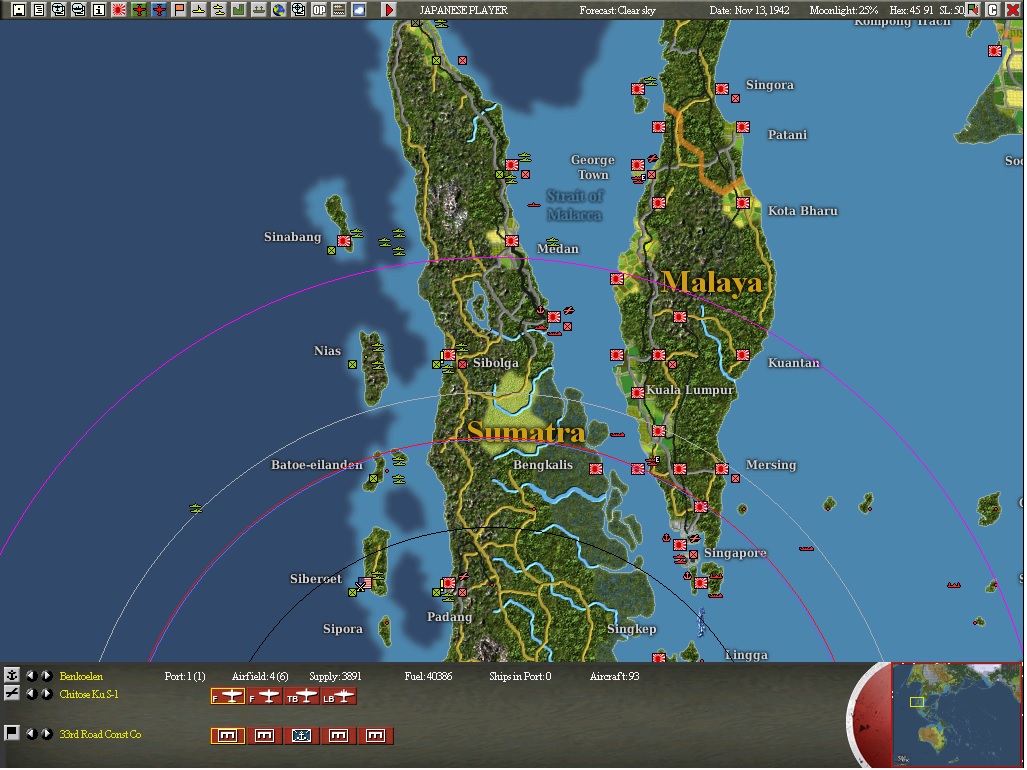Select the red plane on green icon
The image size is (1027, 770).
pyautogui.click(x=139, y=10)
